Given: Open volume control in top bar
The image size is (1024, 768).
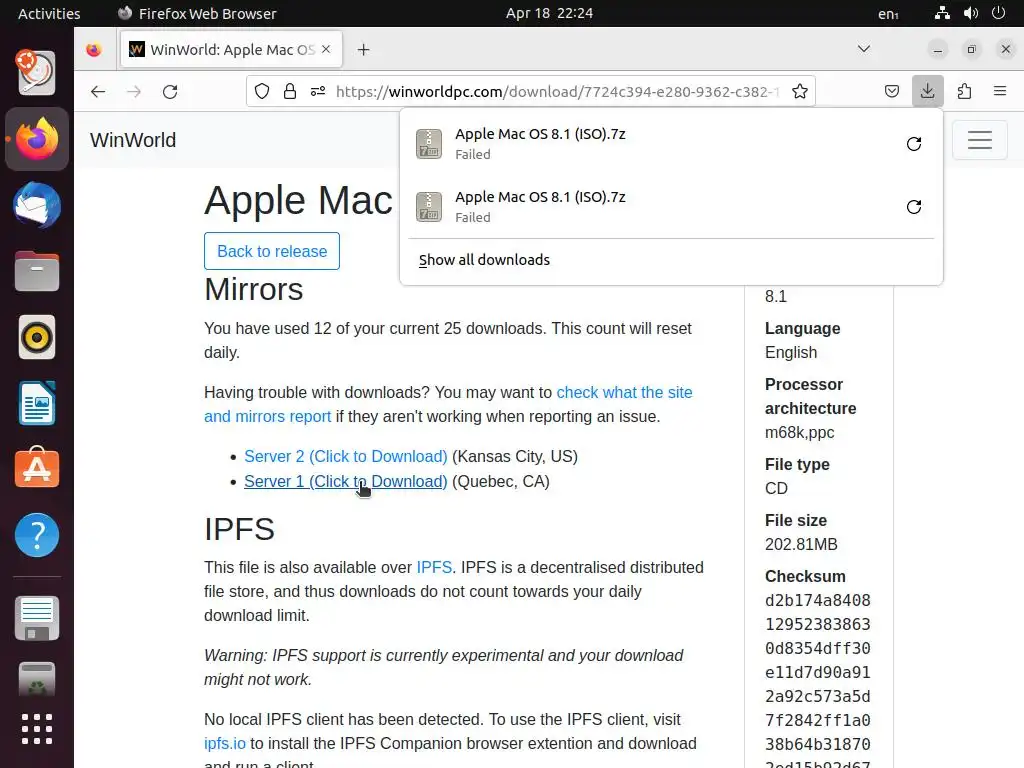Looking at the screenshot, I should click(x=970, y=13).
